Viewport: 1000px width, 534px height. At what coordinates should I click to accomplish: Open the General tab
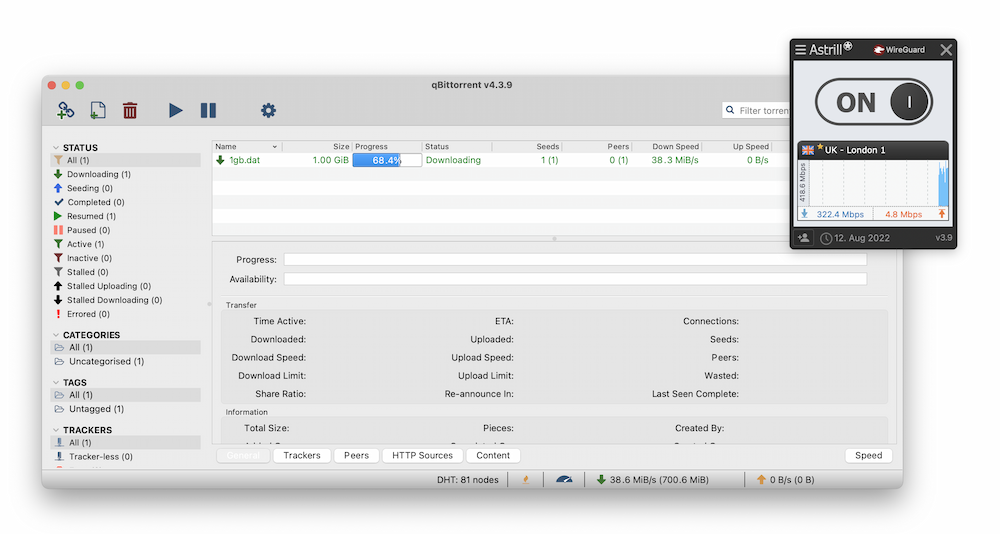tap(243, 456)
